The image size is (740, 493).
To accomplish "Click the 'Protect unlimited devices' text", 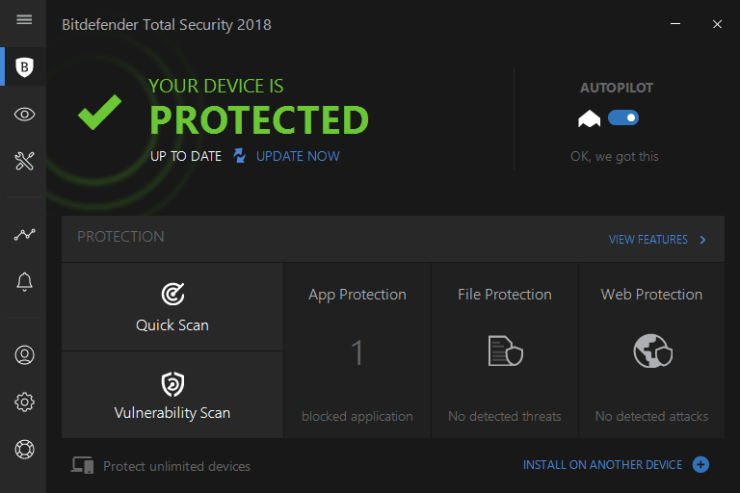I will point(177,466).
